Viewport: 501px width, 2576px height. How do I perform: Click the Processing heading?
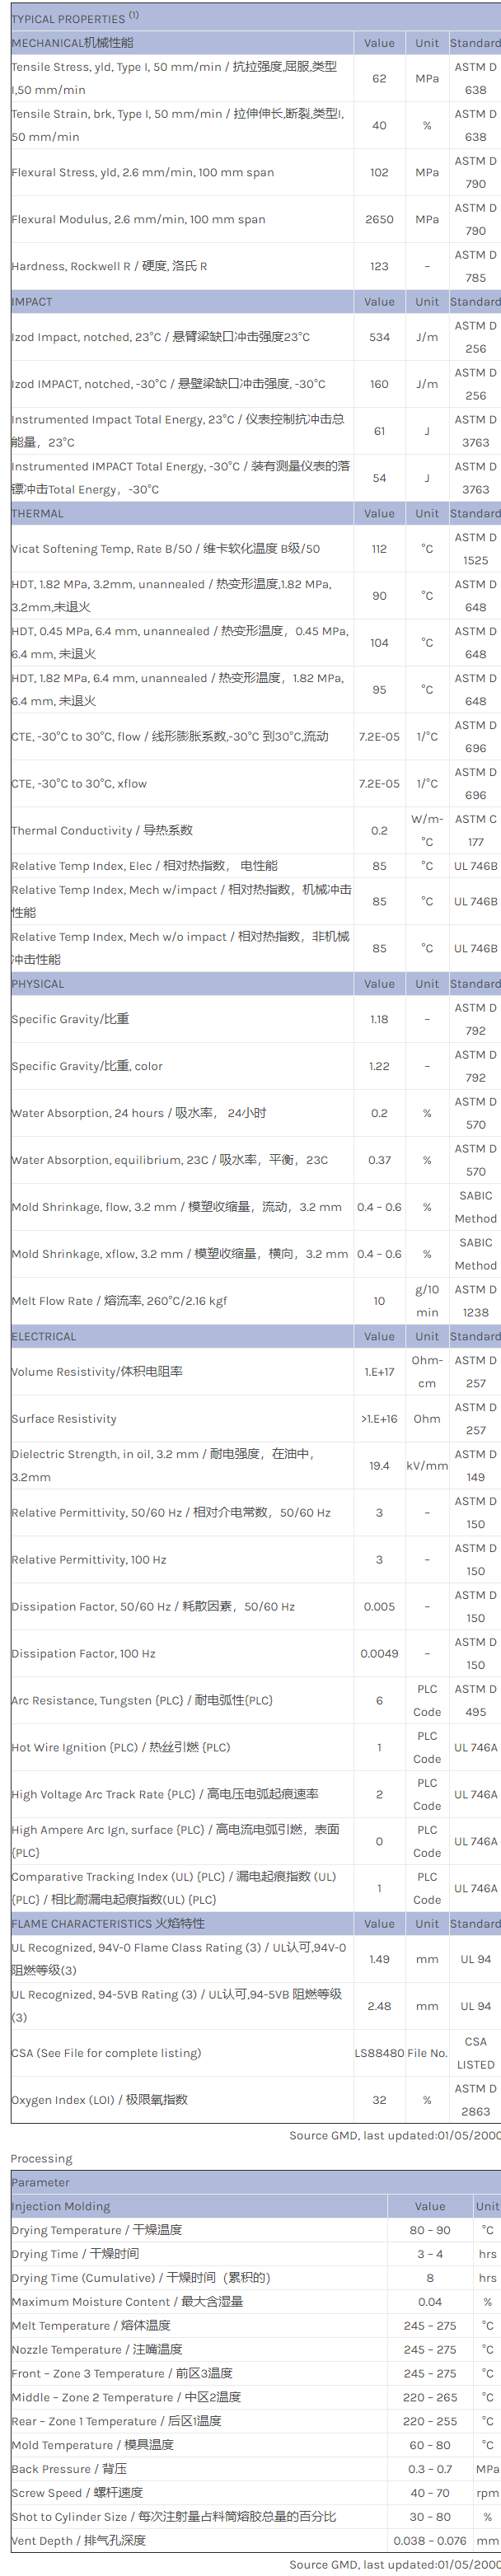coord(42,2159)
